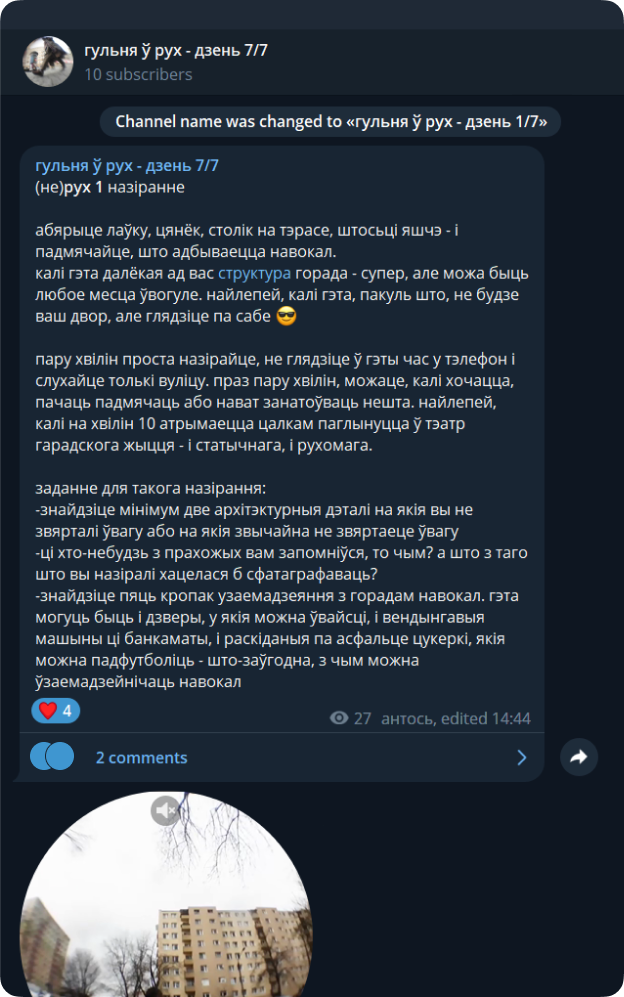Click the channel title гульня ў рух - дзень 7/7 in header

click(x=176, y=50)
